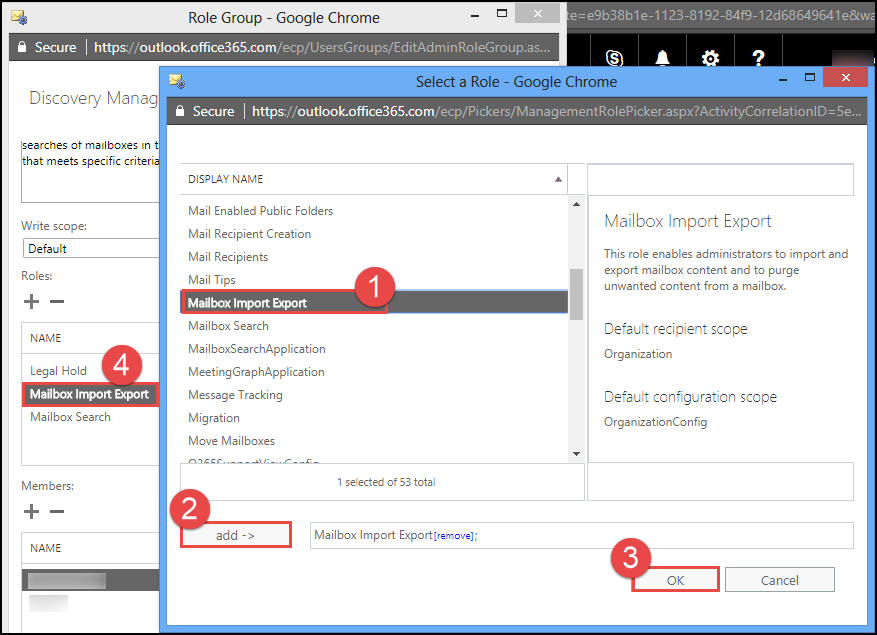Click the Select a Role window address bar URL
The width and height of the screenshot is (877, 635).
tap(556, 111)
